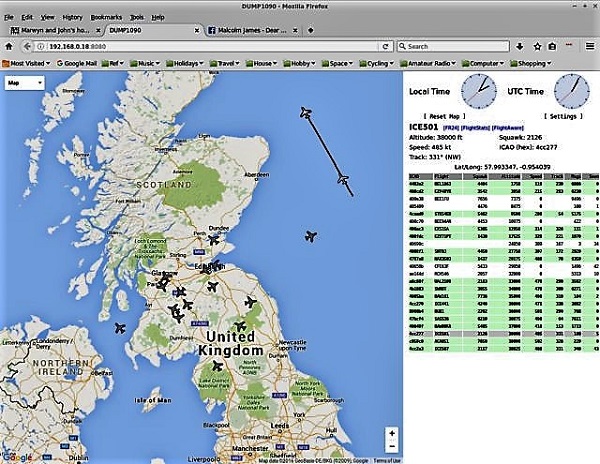Screen dimensions: 600x464
Task: Sort the table by Flight column
Action: pos(447,176)
